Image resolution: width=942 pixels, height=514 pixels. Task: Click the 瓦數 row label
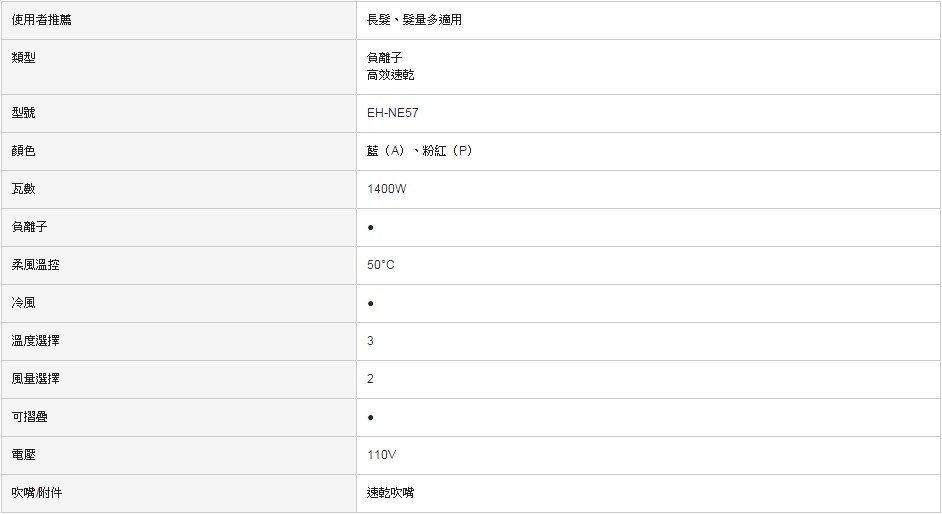[23, 189]
